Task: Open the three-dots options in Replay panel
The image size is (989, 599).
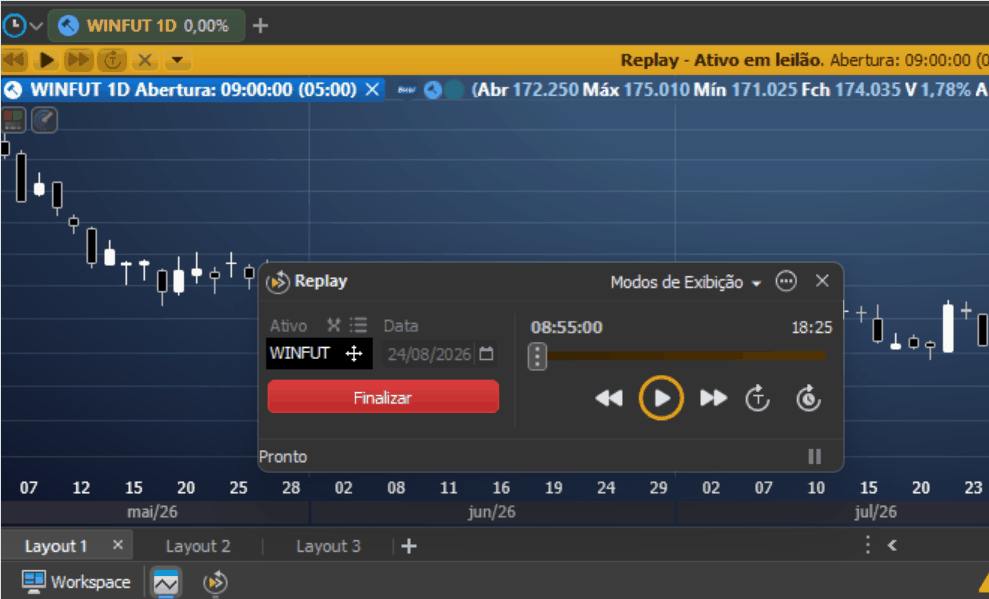Action: (x=786, y=281)
